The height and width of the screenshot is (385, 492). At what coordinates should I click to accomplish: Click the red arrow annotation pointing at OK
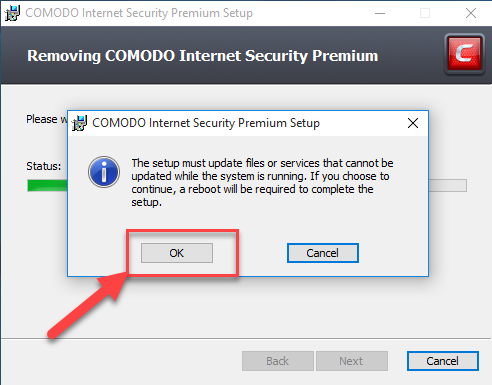point(88,305)
